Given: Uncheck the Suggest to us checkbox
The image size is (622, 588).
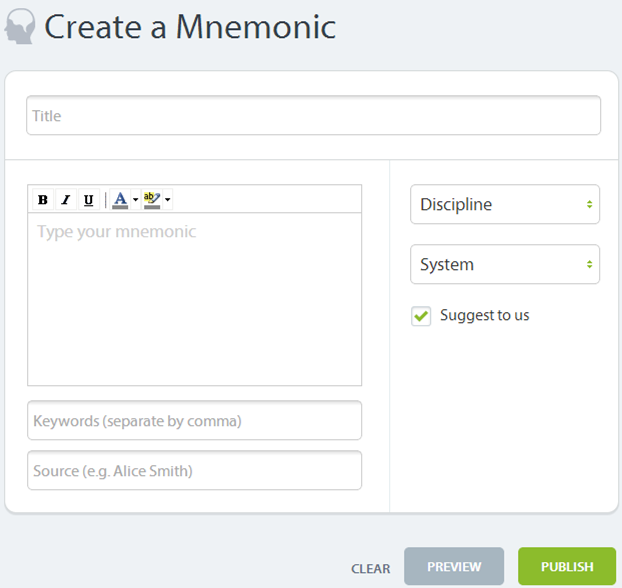Looking at the screenshot, I should click(x=421, y=316).
